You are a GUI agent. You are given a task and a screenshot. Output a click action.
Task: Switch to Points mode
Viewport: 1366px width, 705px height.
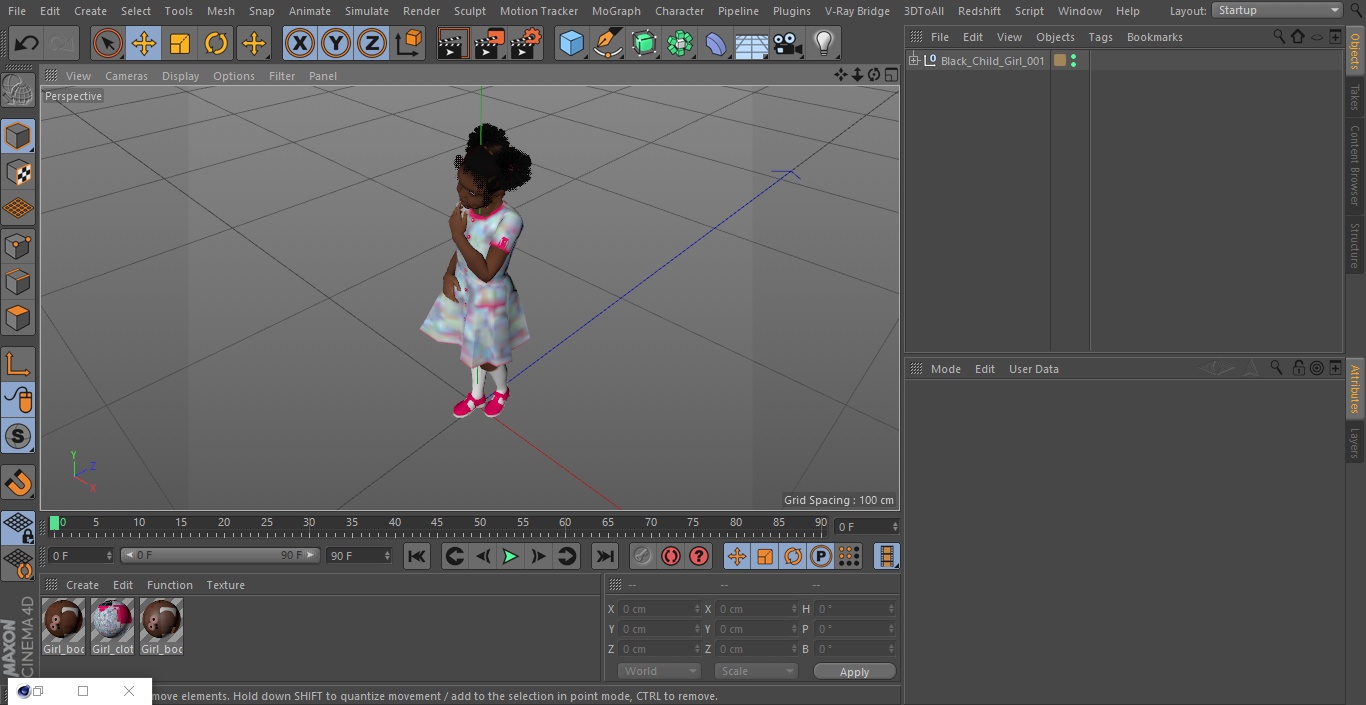pos(18,246)
